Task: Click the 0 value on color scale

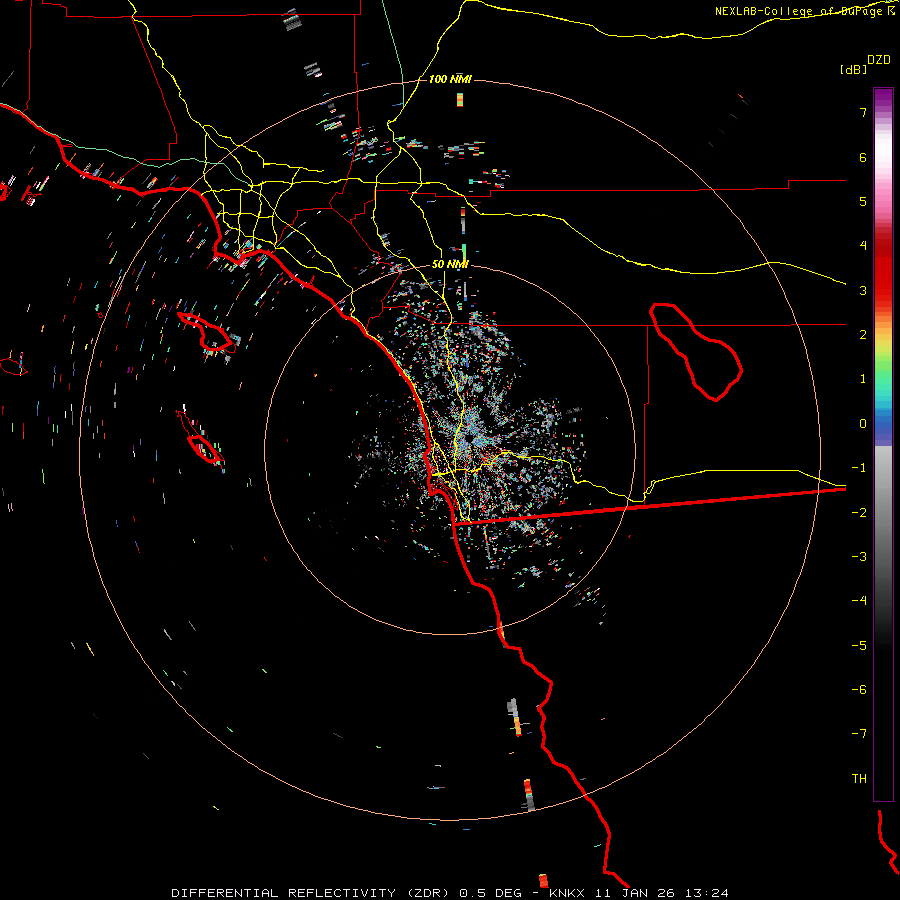Action: [x=863, y=424]
